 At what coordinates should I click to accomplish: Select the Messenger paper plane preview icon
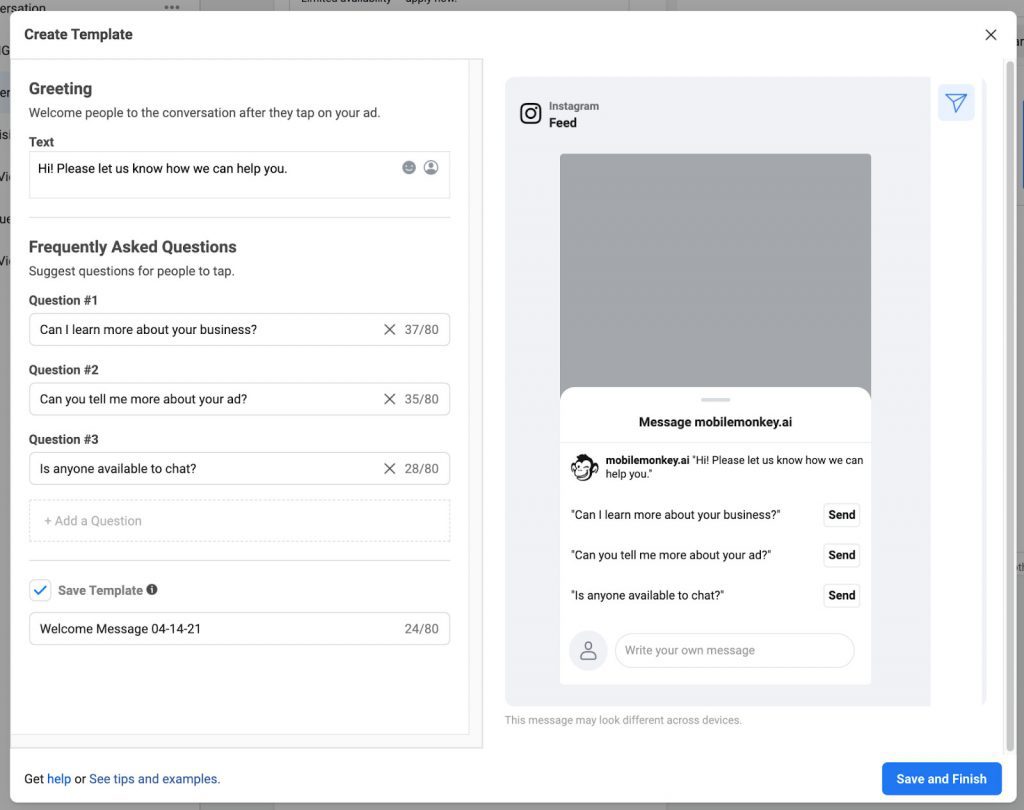tap(956, 103)
